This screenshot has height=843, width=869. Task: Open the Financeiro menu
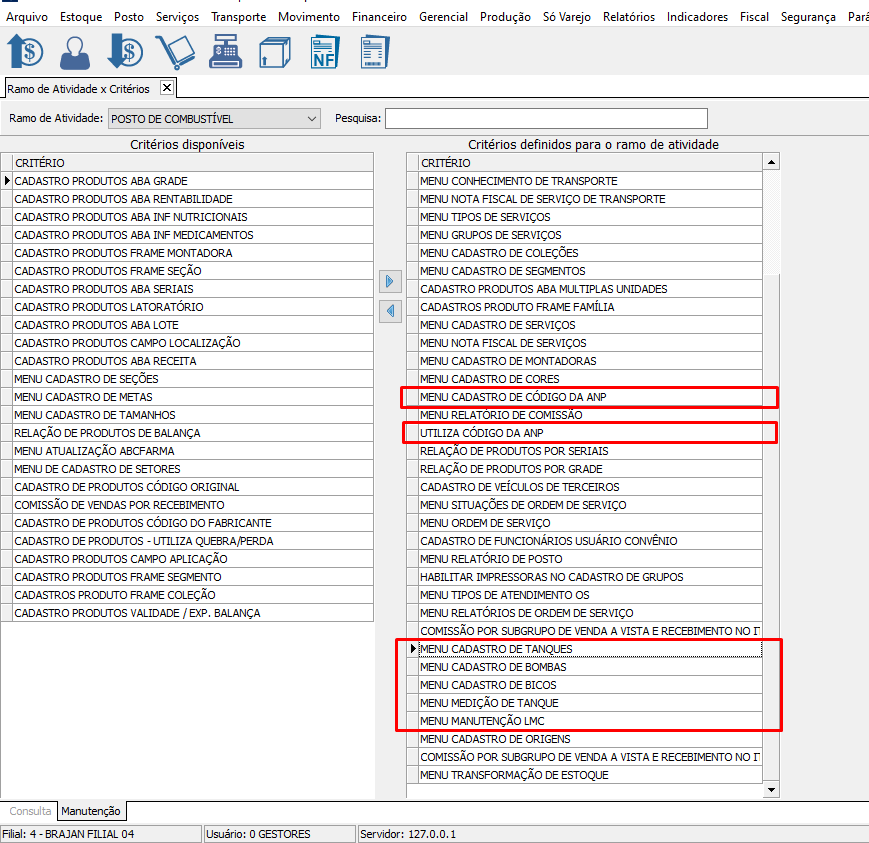pos(379,17)
